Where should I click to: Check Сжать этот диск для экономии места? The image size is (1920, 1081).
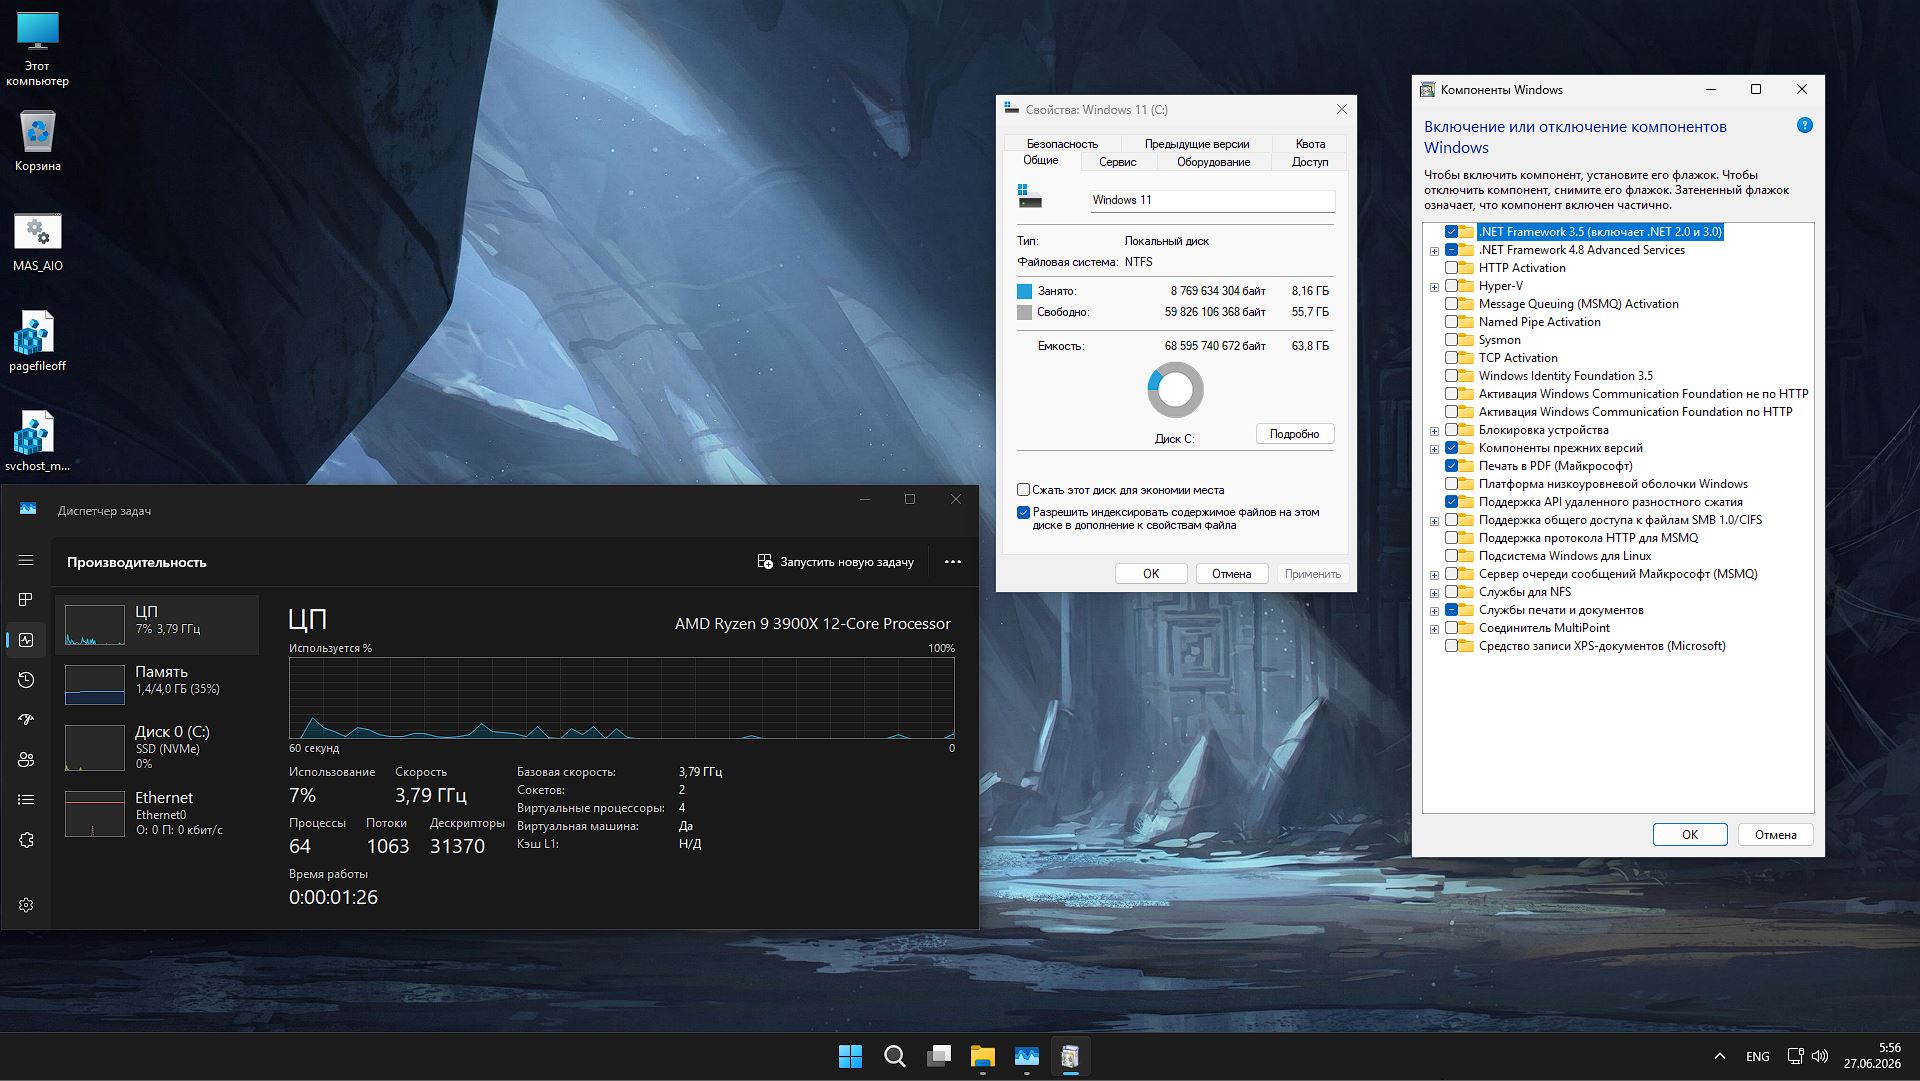(x=1023, y=490)
